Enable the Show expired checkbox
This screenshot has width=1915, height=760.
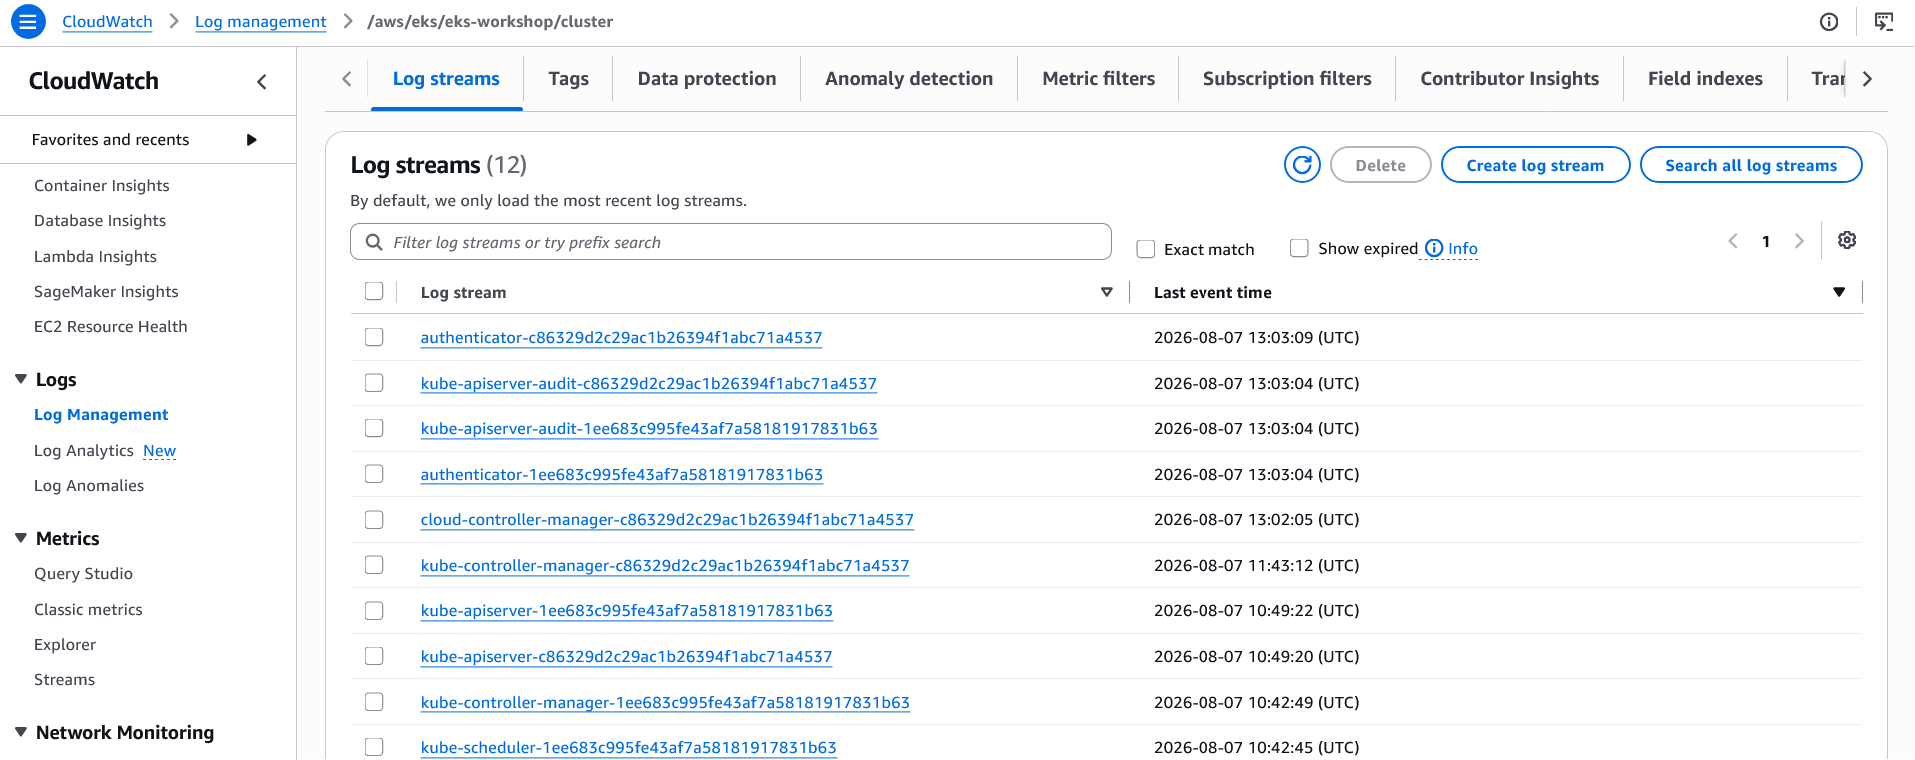pyautogui.click(x=1299, y=248)
